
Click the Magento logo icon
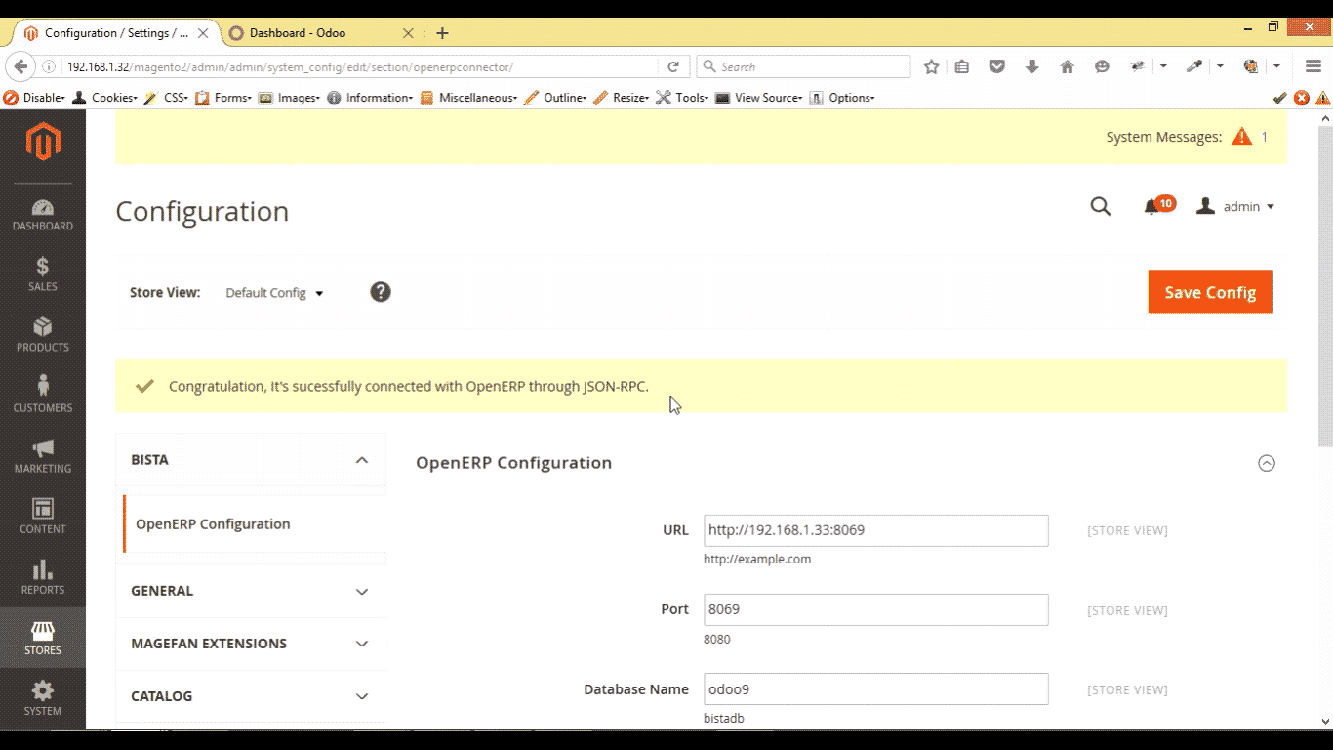point(43,141)
